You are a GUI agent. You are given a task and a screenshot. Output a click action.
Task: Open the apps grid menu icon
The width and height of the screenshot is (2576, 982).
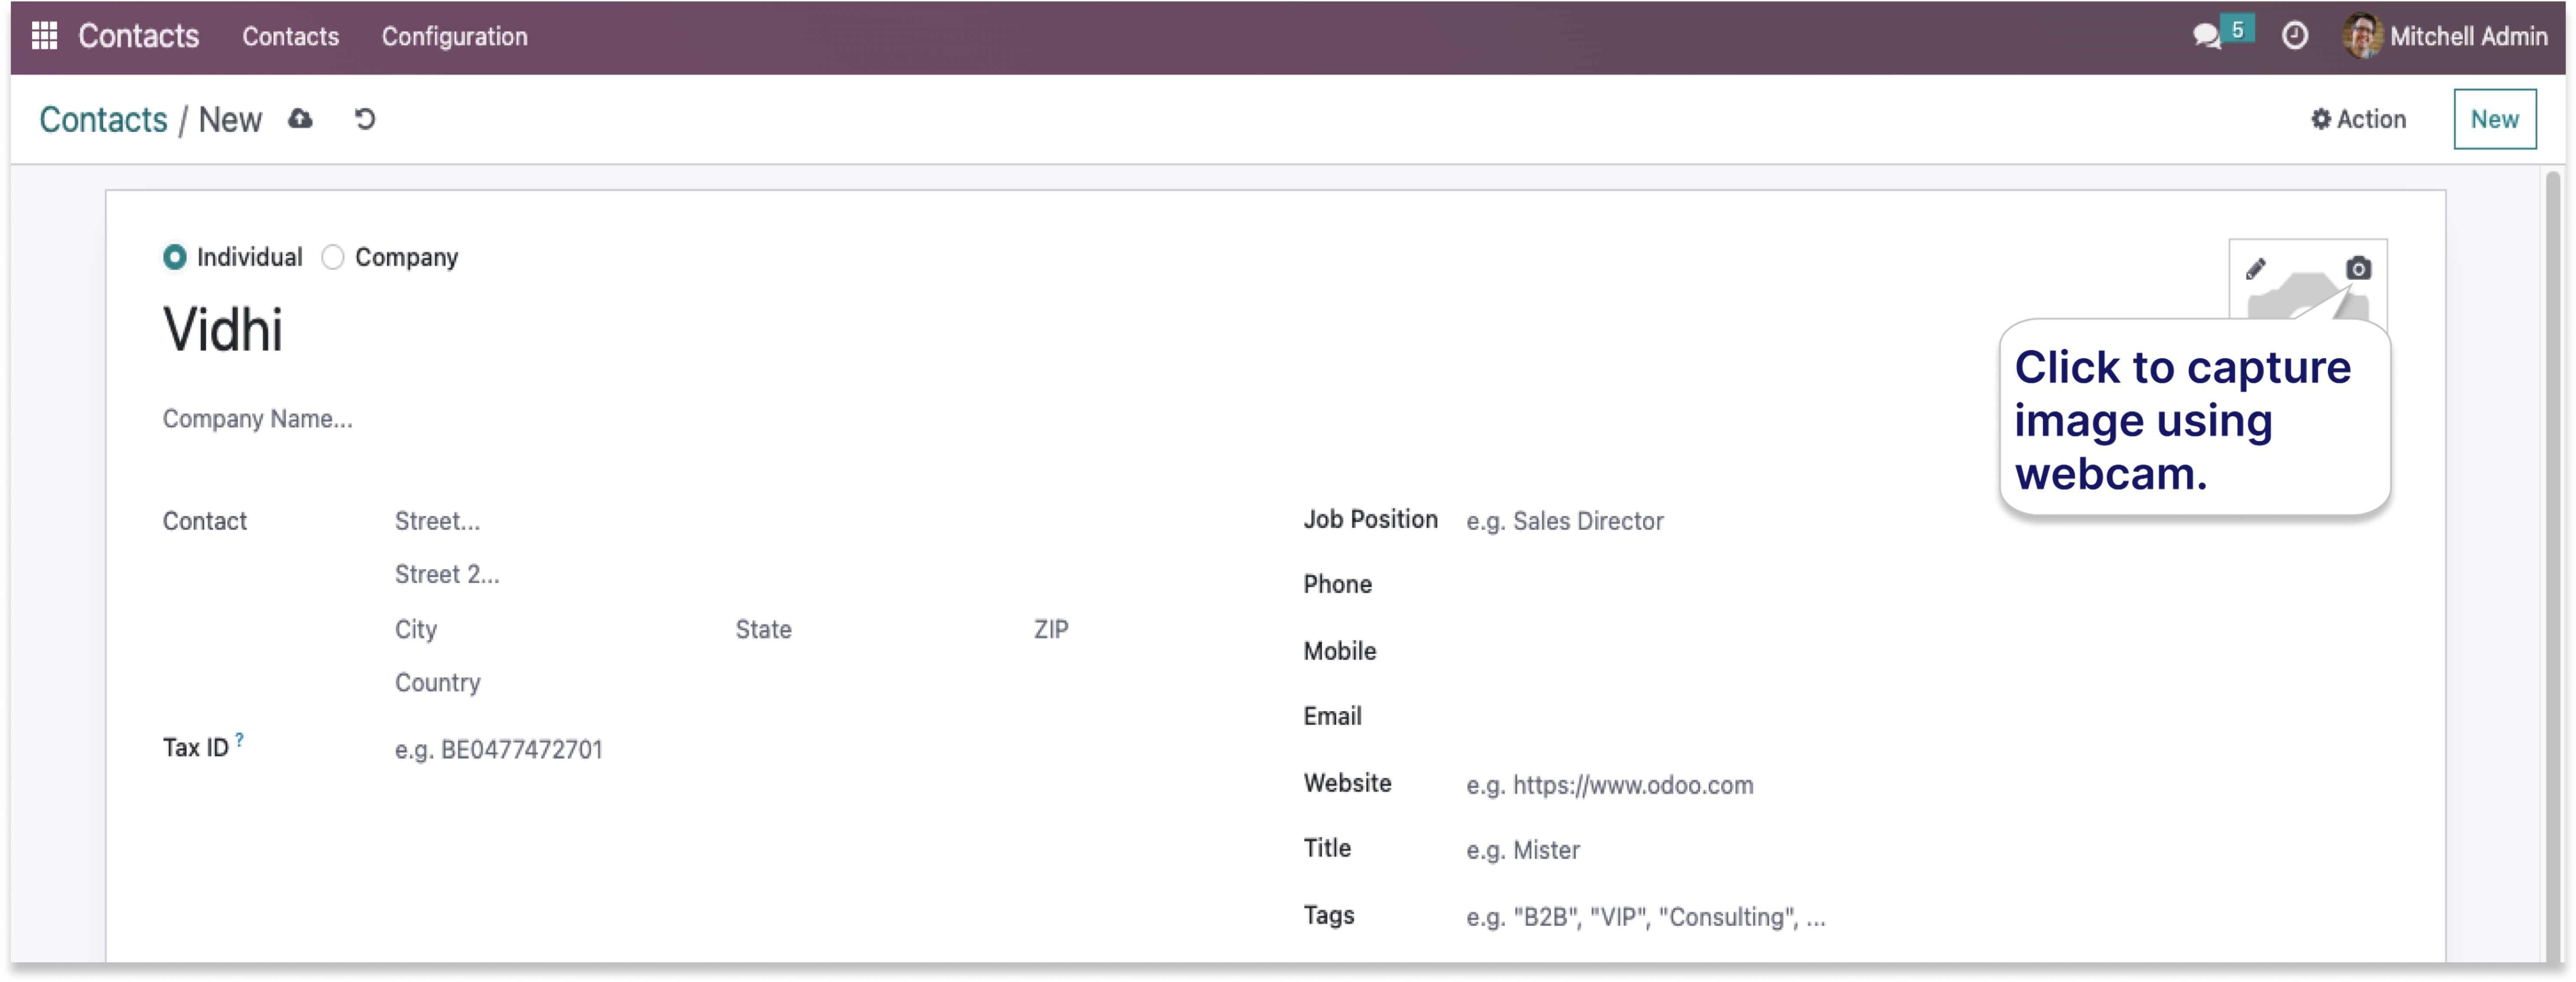click(x=44, y=36)
